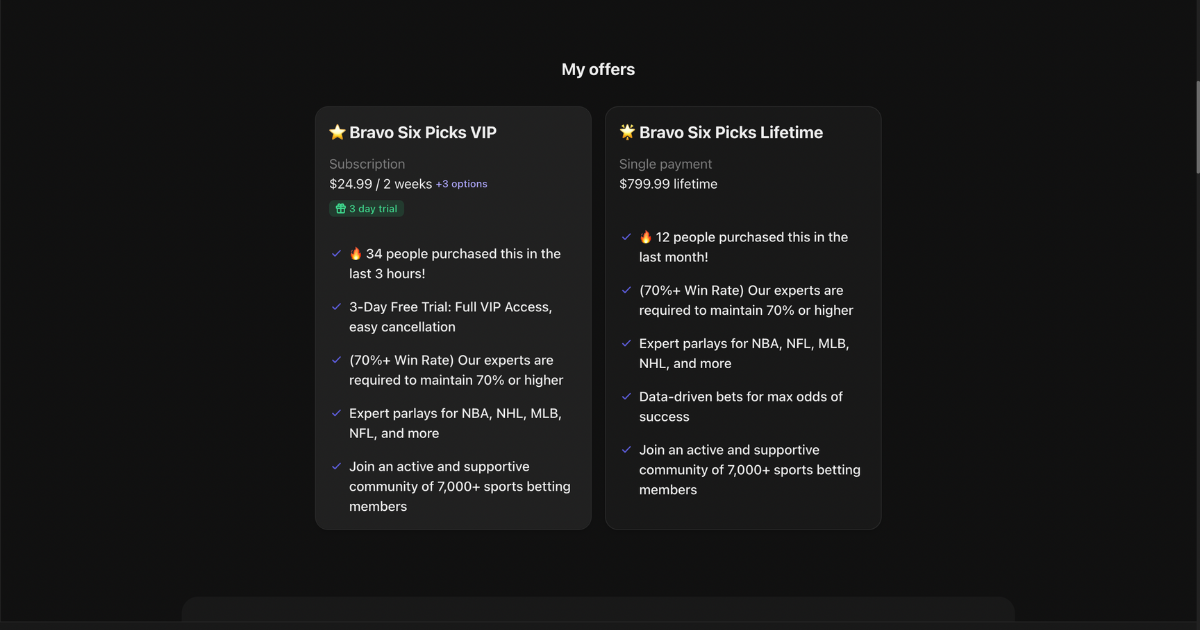This screenshot has width=1200, height=630.
Task: Click the glowing star icon on the Lifetime card
Action: pyautogui.click(x=626, y=131)
